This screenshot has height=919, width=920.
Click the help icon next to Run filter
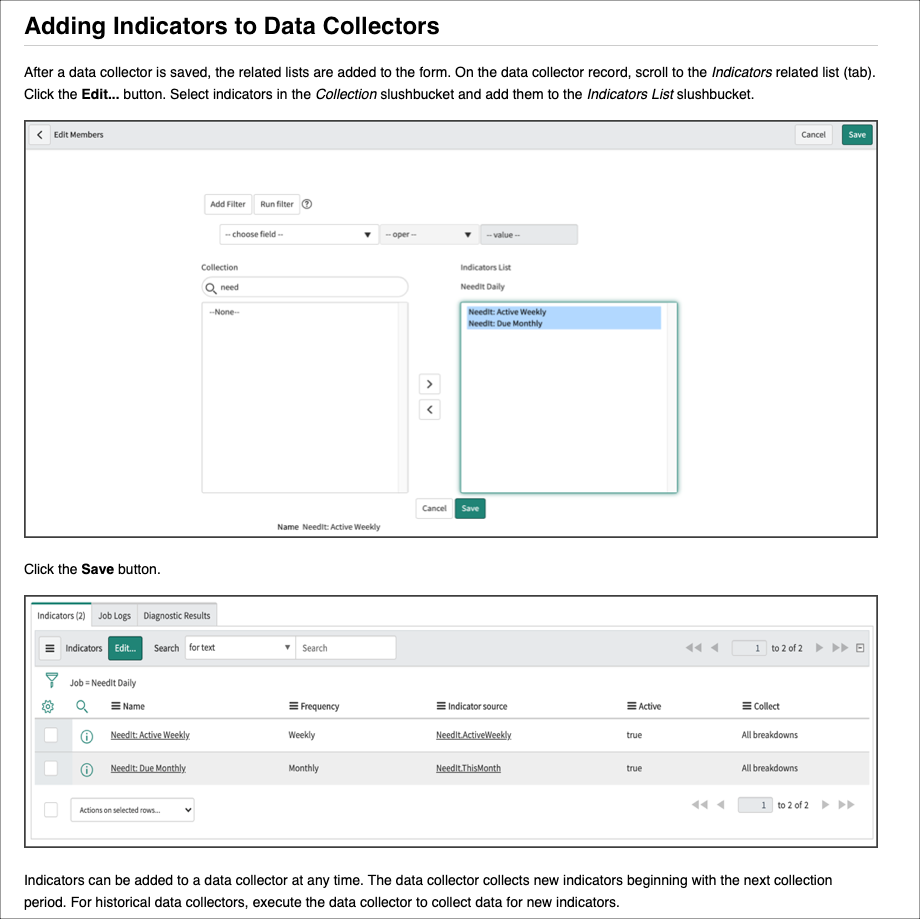tap(307, 203)
